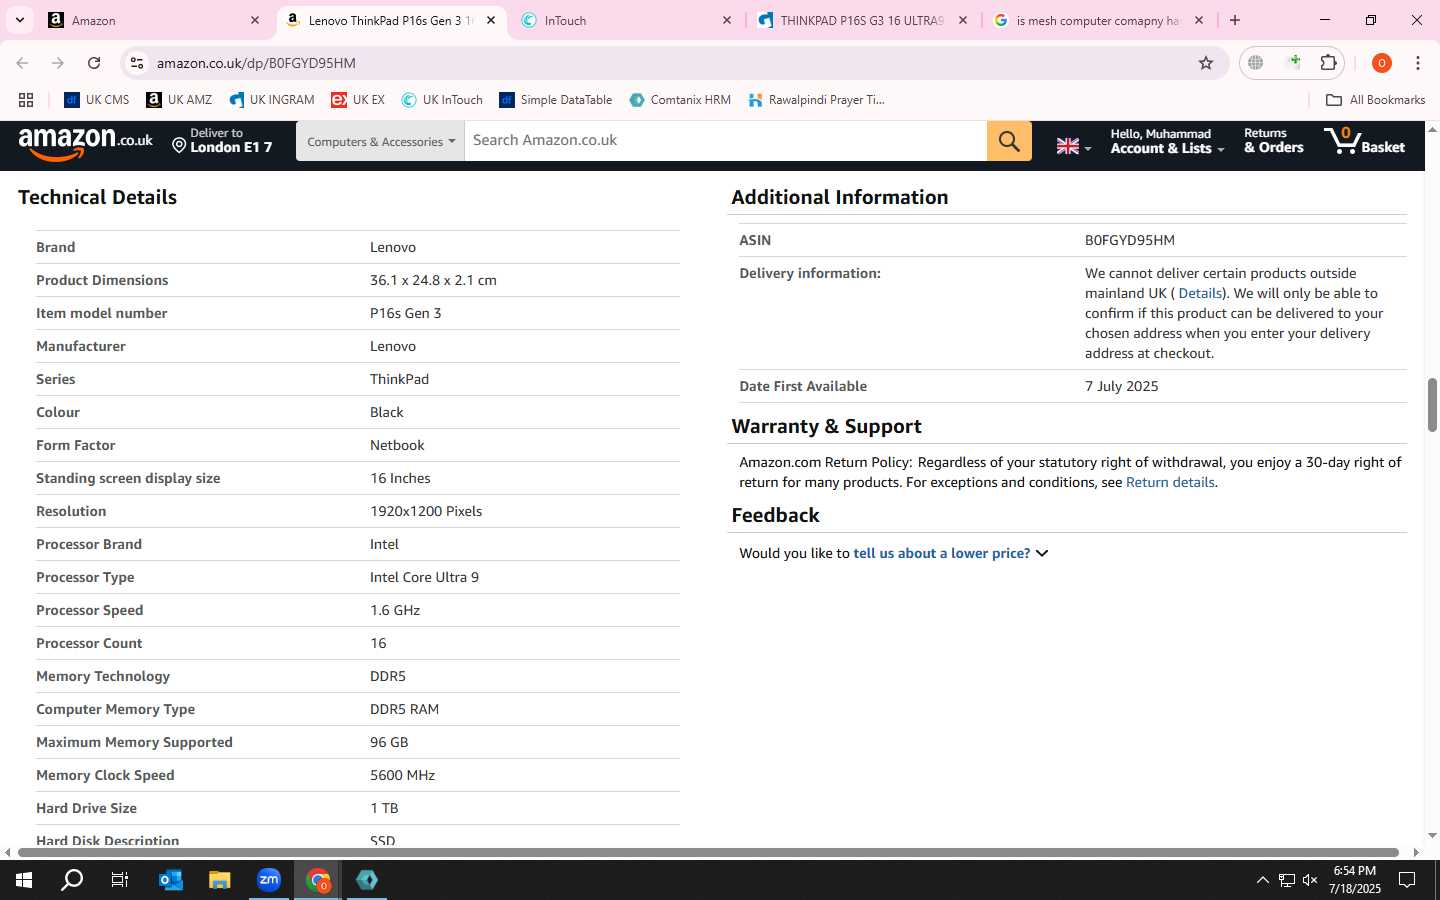Image resolution: width=1440 pixels, height=900 pixels.
Task: Click the browser forward arrow
Action: coord(58,63)
